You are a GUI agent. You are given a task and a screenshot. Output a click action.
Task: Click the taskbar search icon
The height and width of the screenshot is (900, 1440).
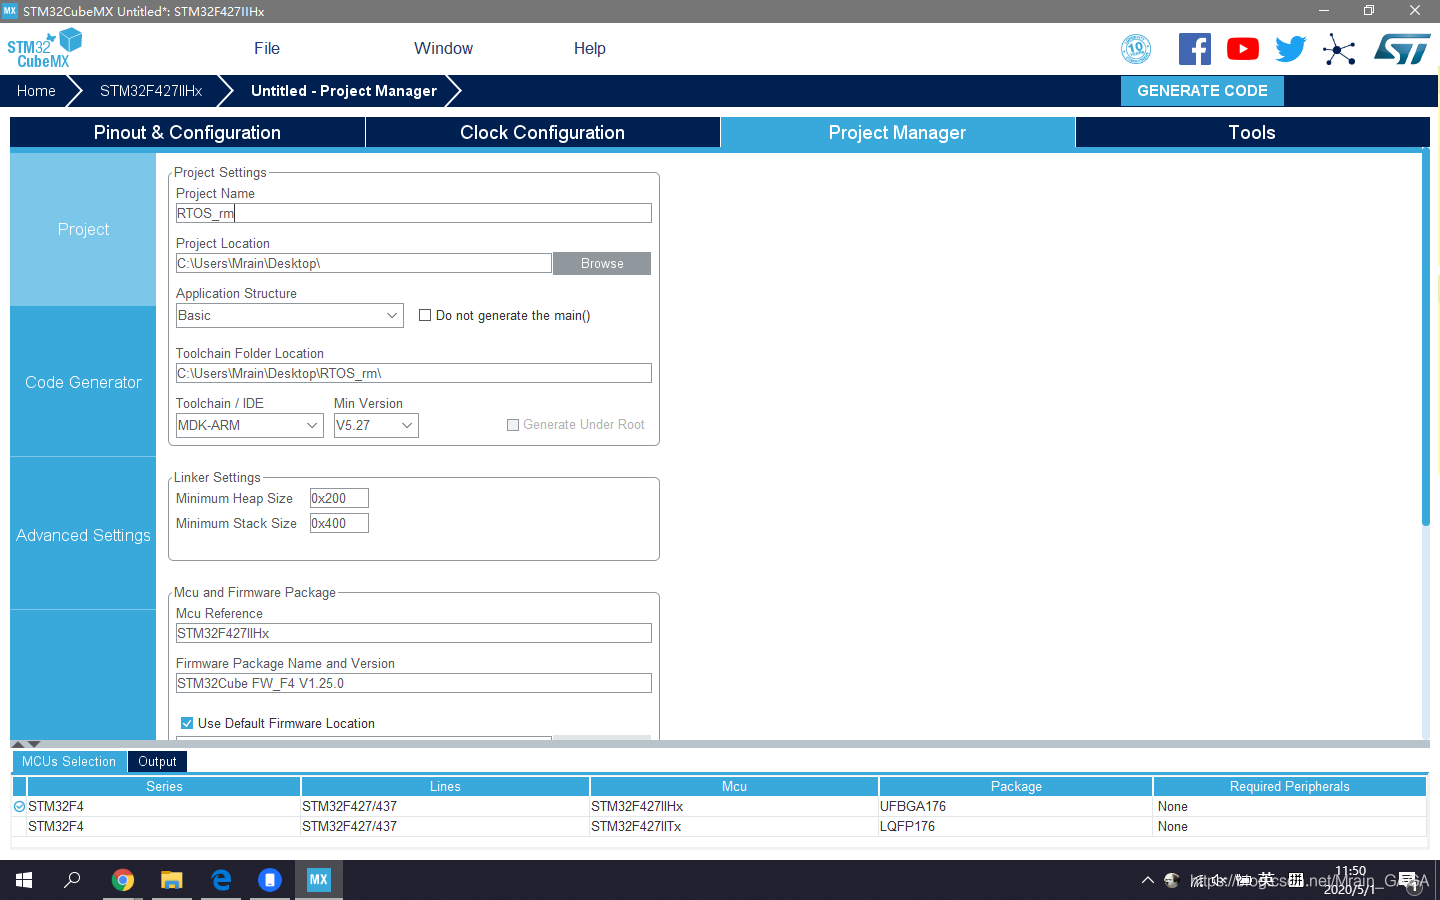point(72,880)
